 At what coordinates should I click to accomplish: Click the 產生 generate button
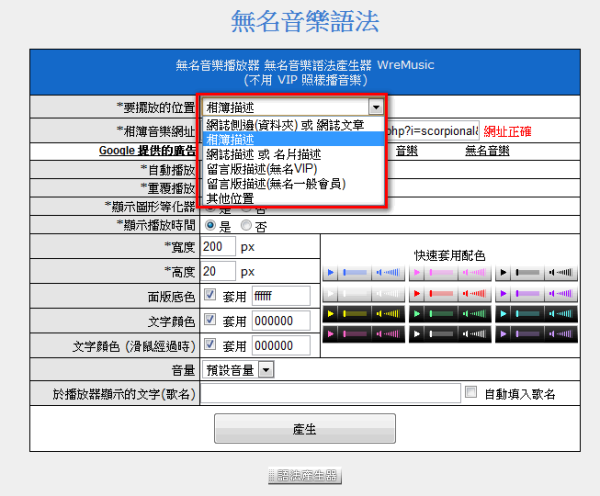[305, 429]
